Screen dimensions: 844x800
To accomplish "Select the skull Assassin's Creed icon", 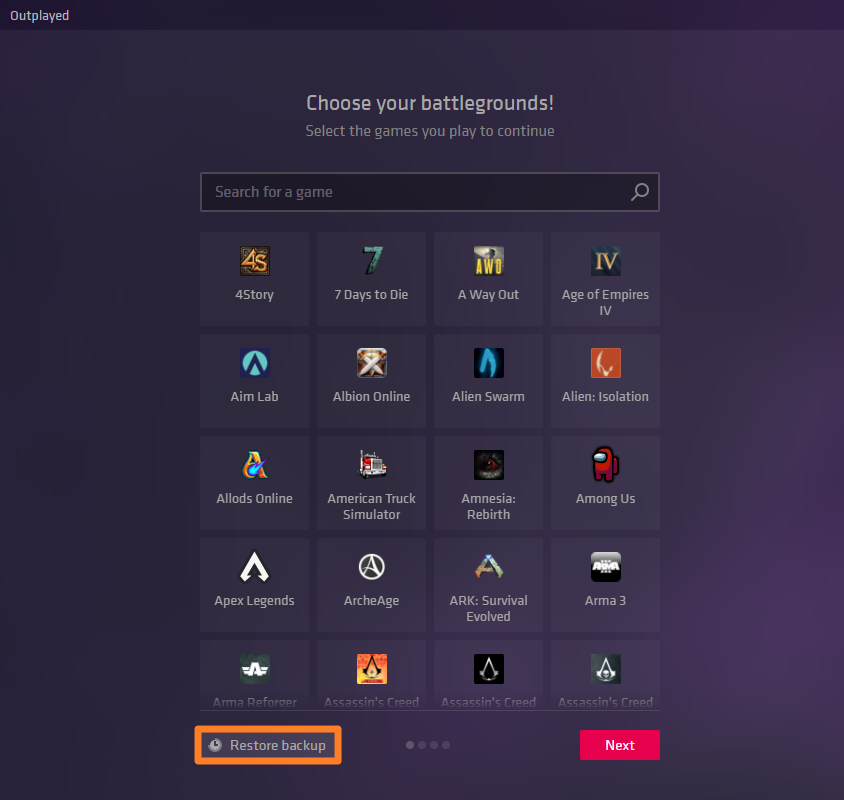I will 606,669.
